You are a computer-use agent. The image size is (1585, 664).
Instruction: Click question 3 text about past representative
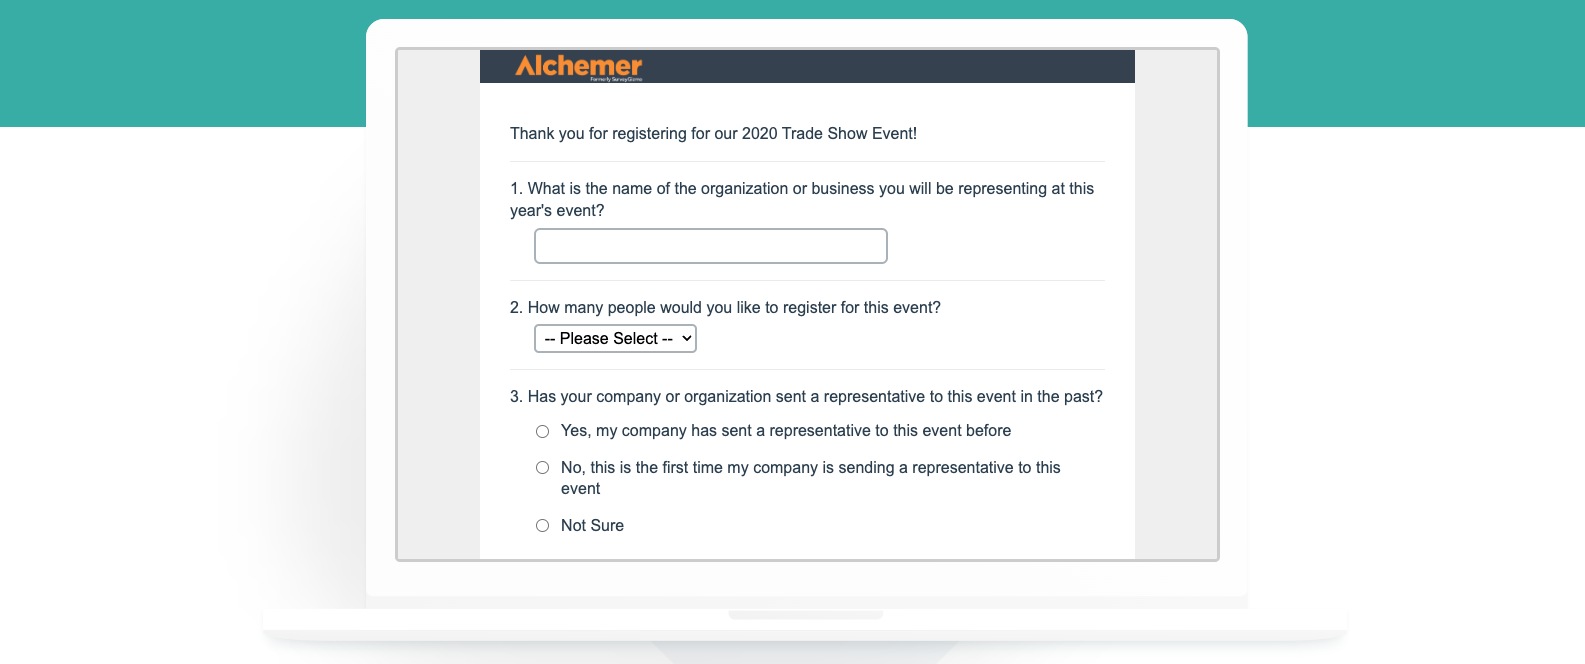[806, 397]
